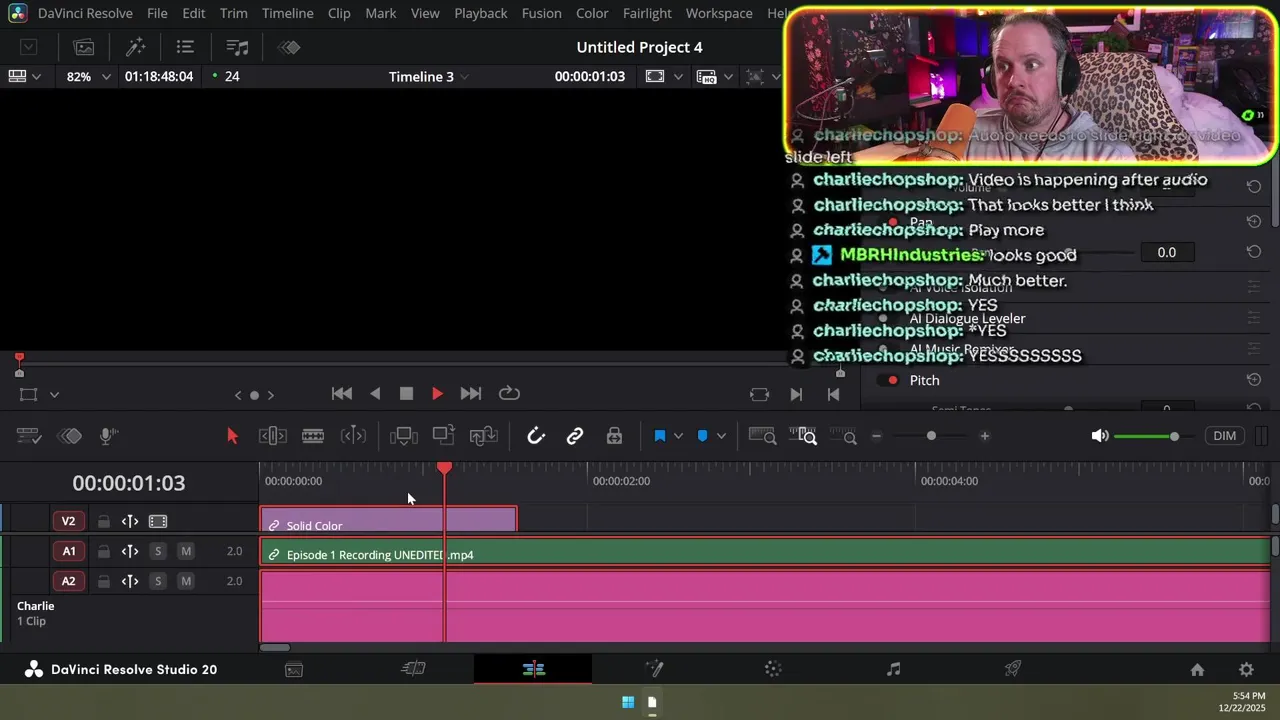This screenshot has height=720, width=1280.
Task: Open the Timeline menu
Action: 287,13
